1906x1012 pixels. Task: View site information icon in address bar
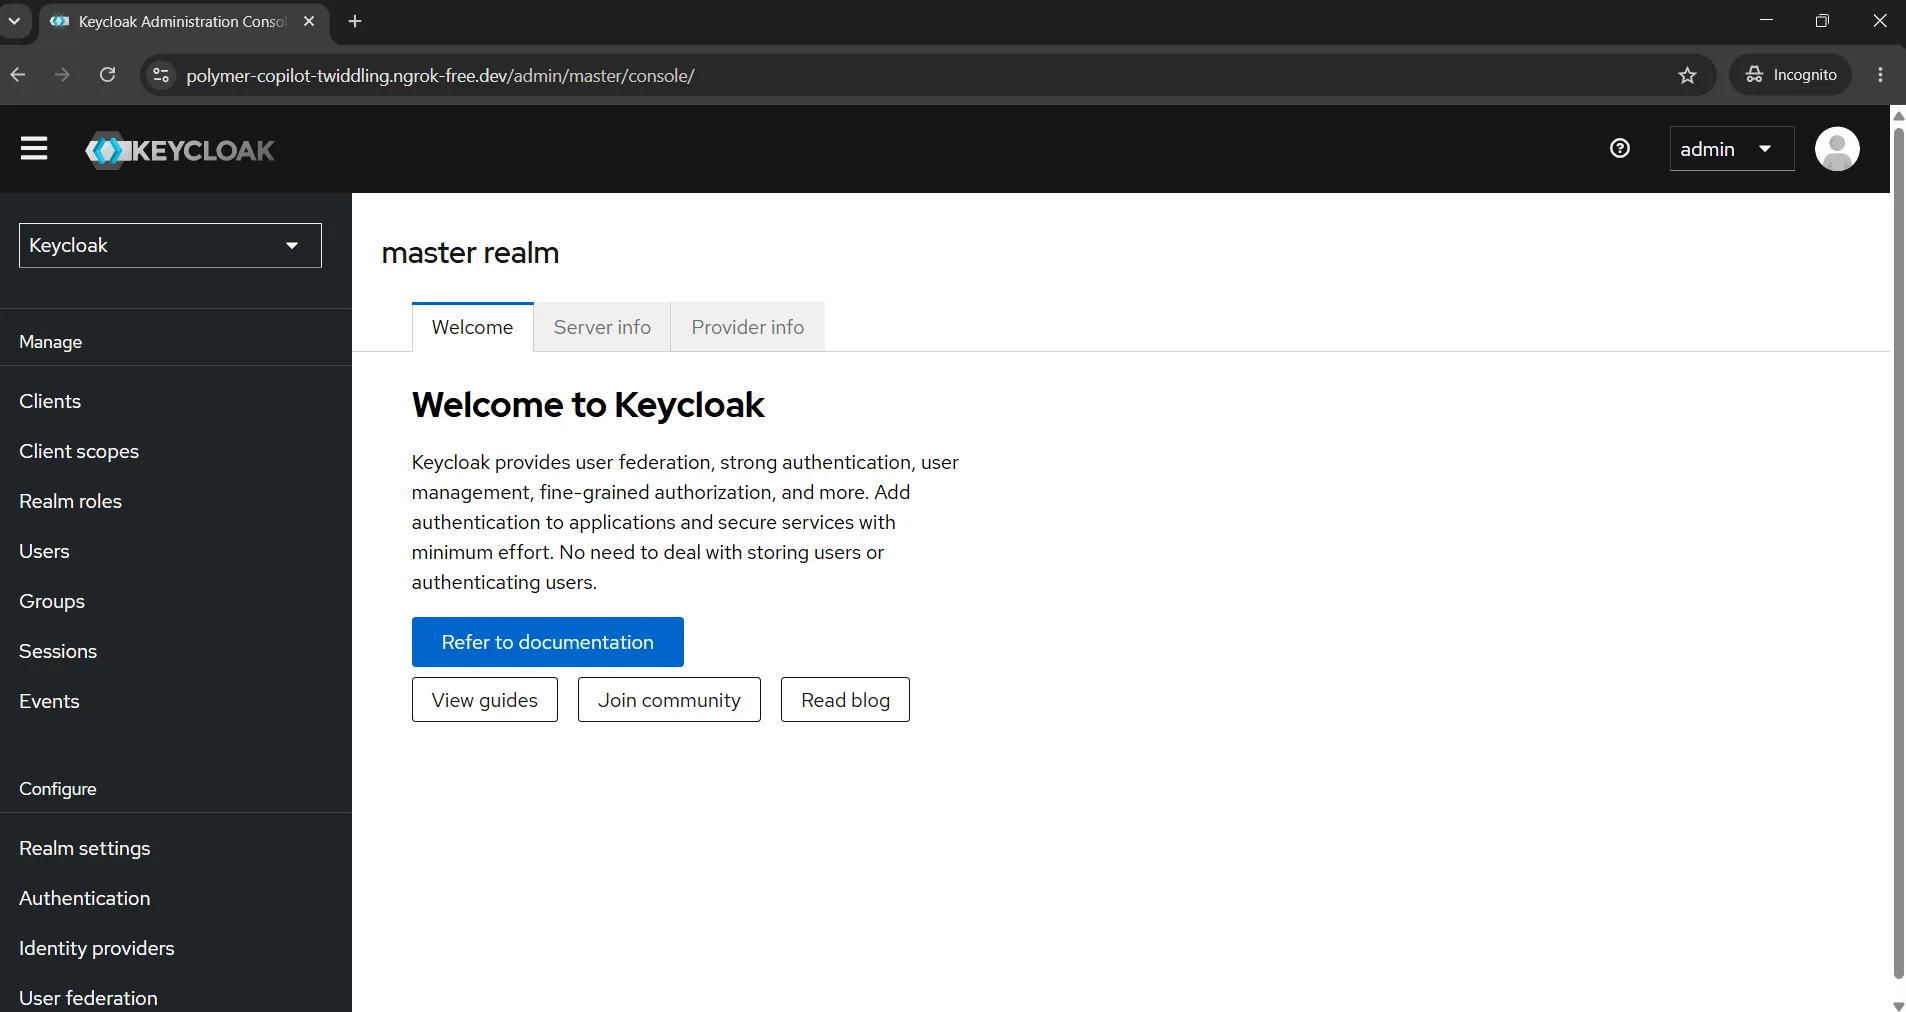tap(161, 75)
